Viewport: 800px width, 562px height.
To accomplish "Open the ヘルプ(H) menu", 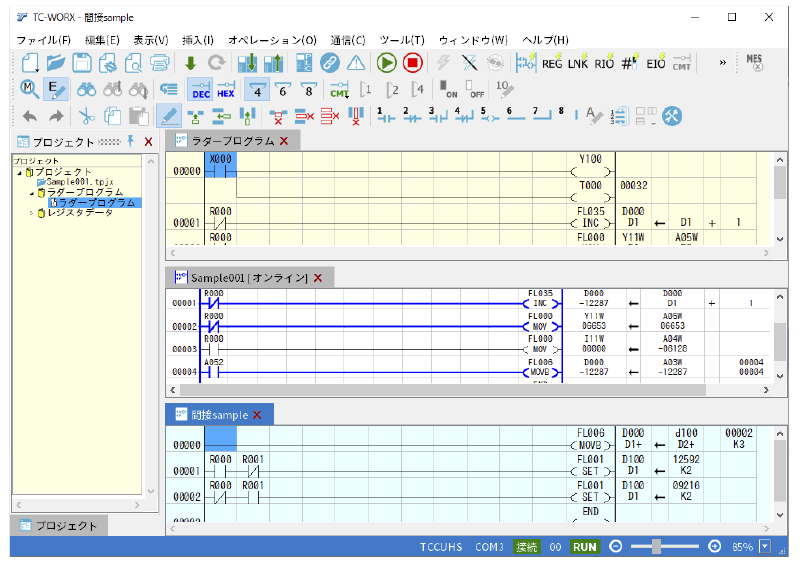I will coord(545,40).
